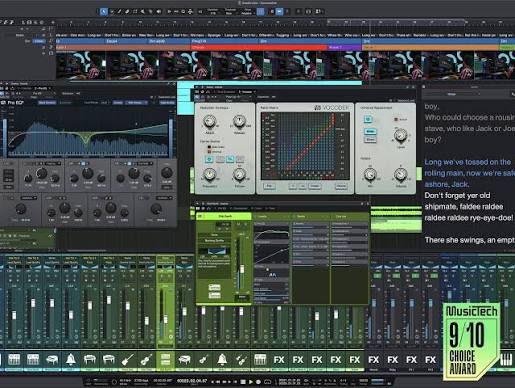Toggle the first cyan carrier source button in the Vocoder
The height and width of the screenshot is (388, 515).
click(x=209, y=159)
